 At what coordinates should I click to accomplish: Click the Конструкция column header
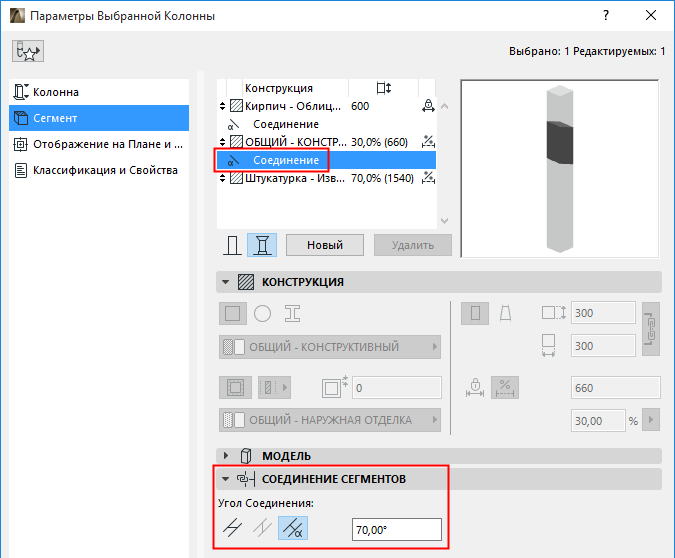click(279, 88)
